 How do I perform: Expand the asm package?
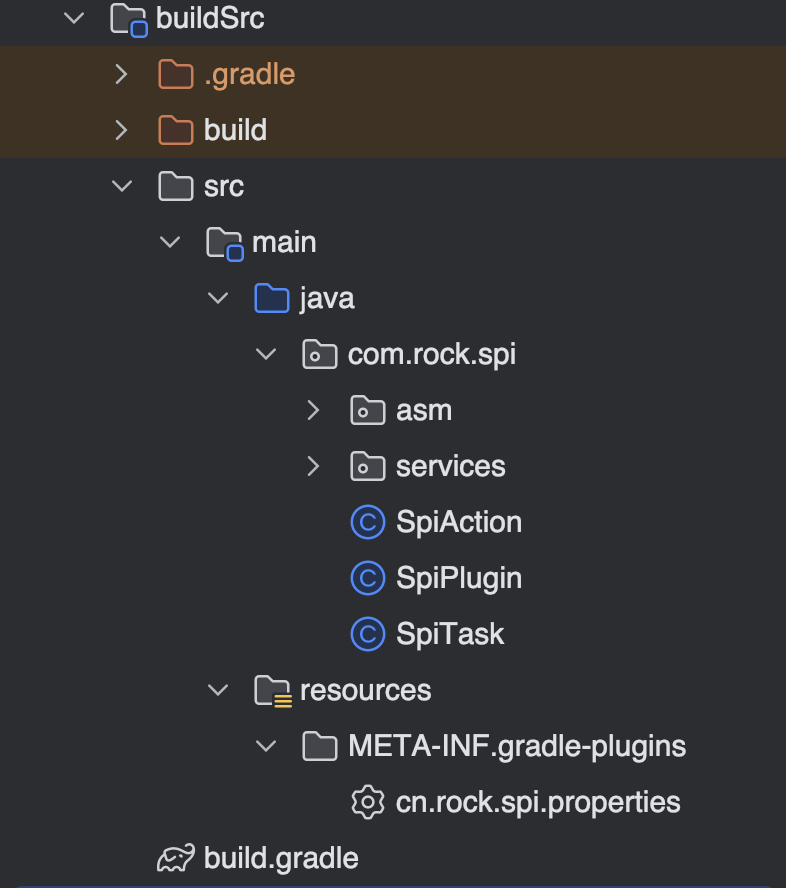[x=313, y=409]
